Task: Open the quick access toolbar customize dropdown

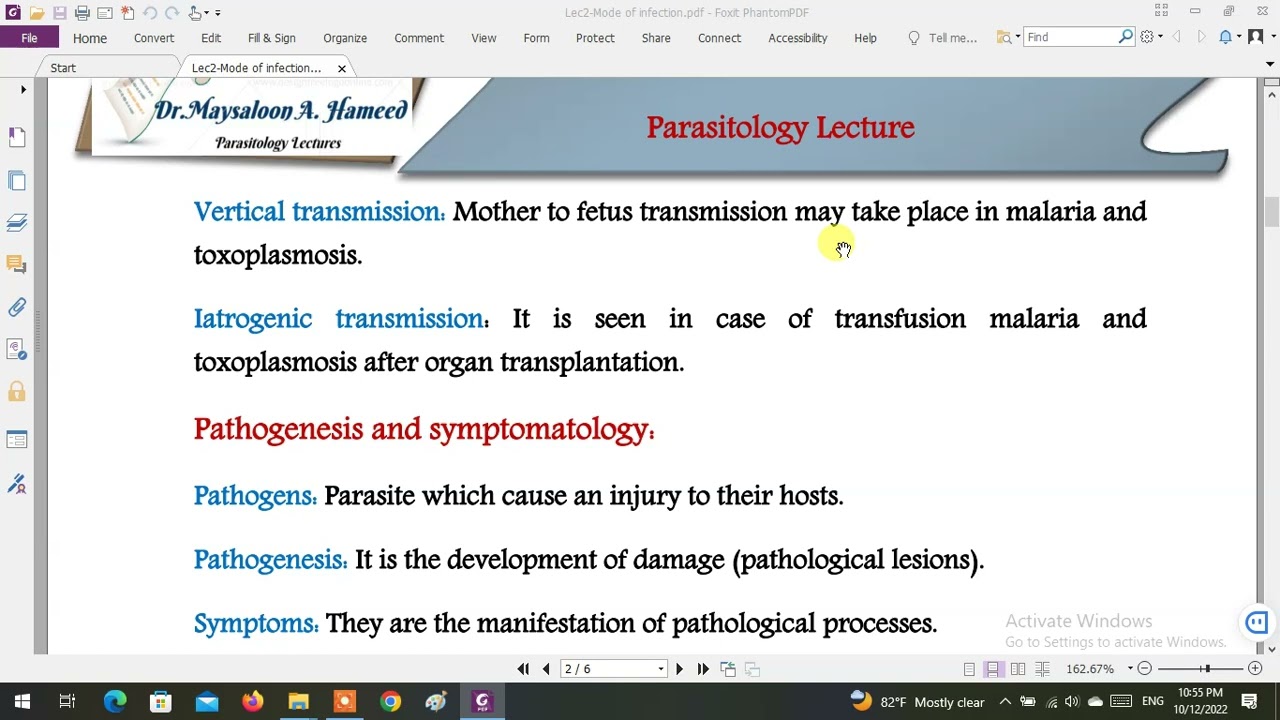Action: click(x=218, y=13)
